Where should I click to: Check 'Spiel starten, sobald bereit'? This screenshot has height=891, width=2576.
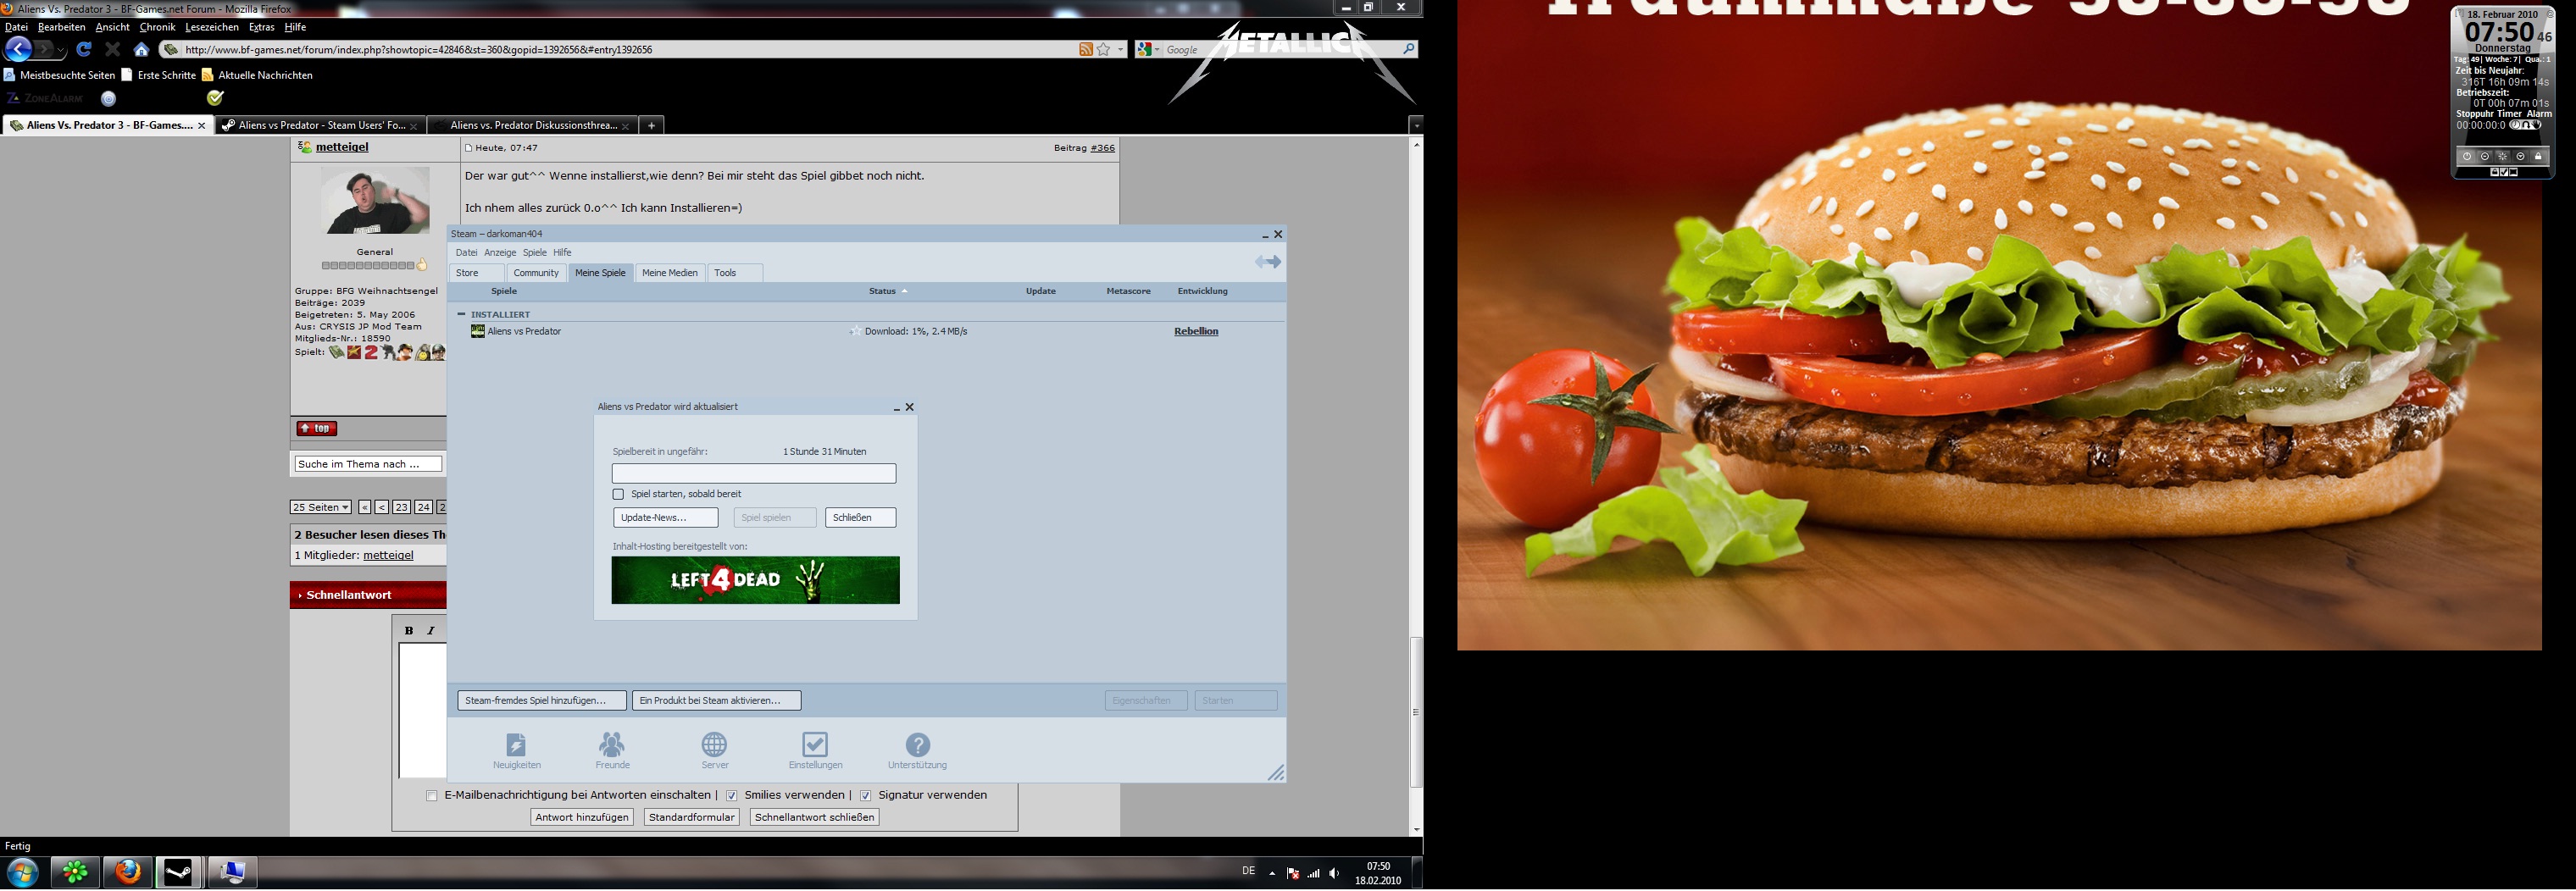tap(618, 494)
